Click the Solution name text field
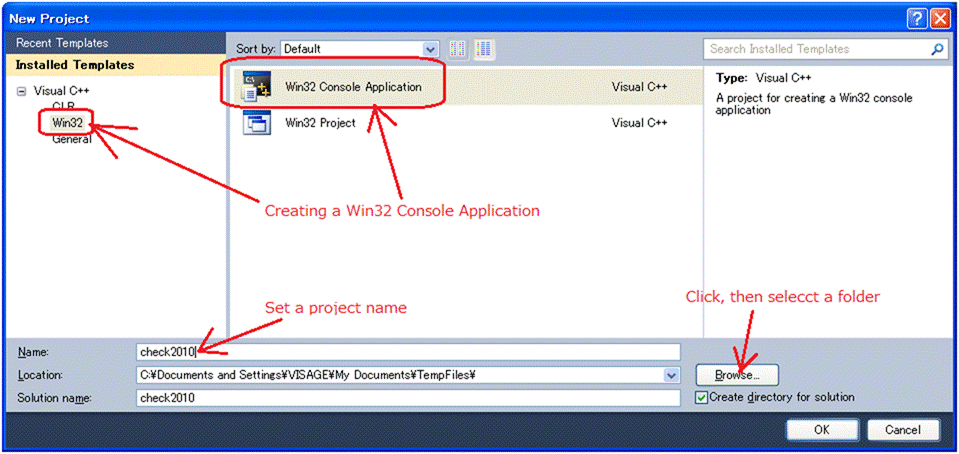Image resolution: width=959 pixels, height=454 pixels. point(407,398)
